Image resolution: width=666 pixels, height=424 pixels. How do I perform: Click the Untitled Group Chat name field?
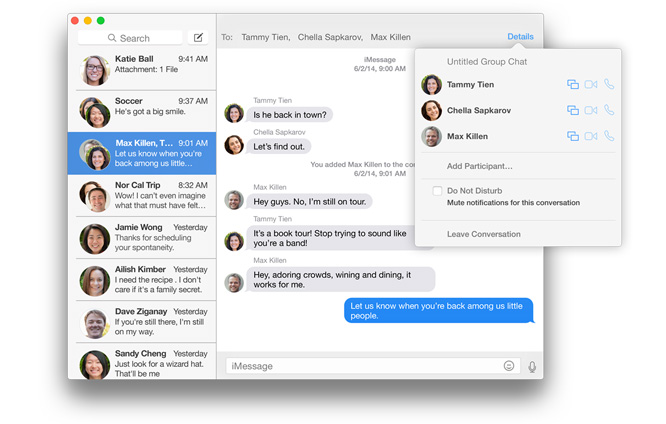click(x=487, y=62)
